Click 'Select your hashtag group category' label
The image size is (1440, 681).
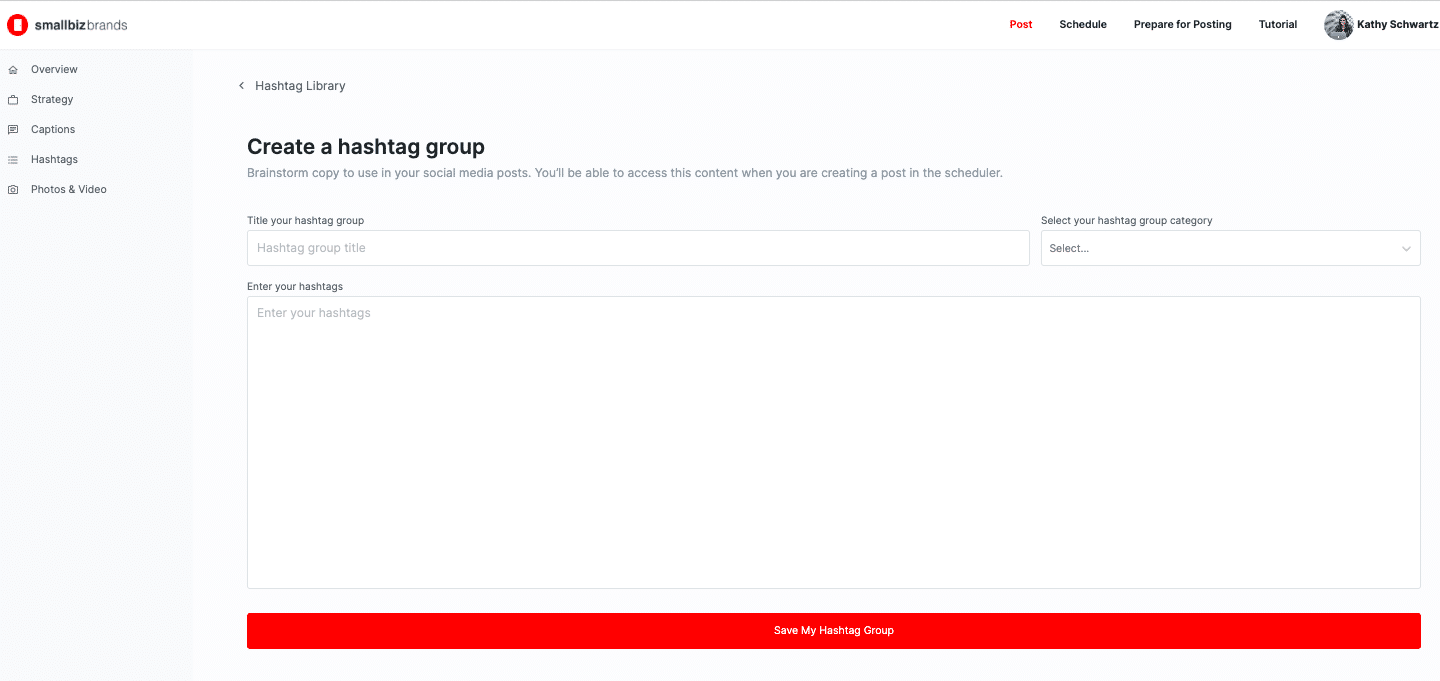(1127, 220)
